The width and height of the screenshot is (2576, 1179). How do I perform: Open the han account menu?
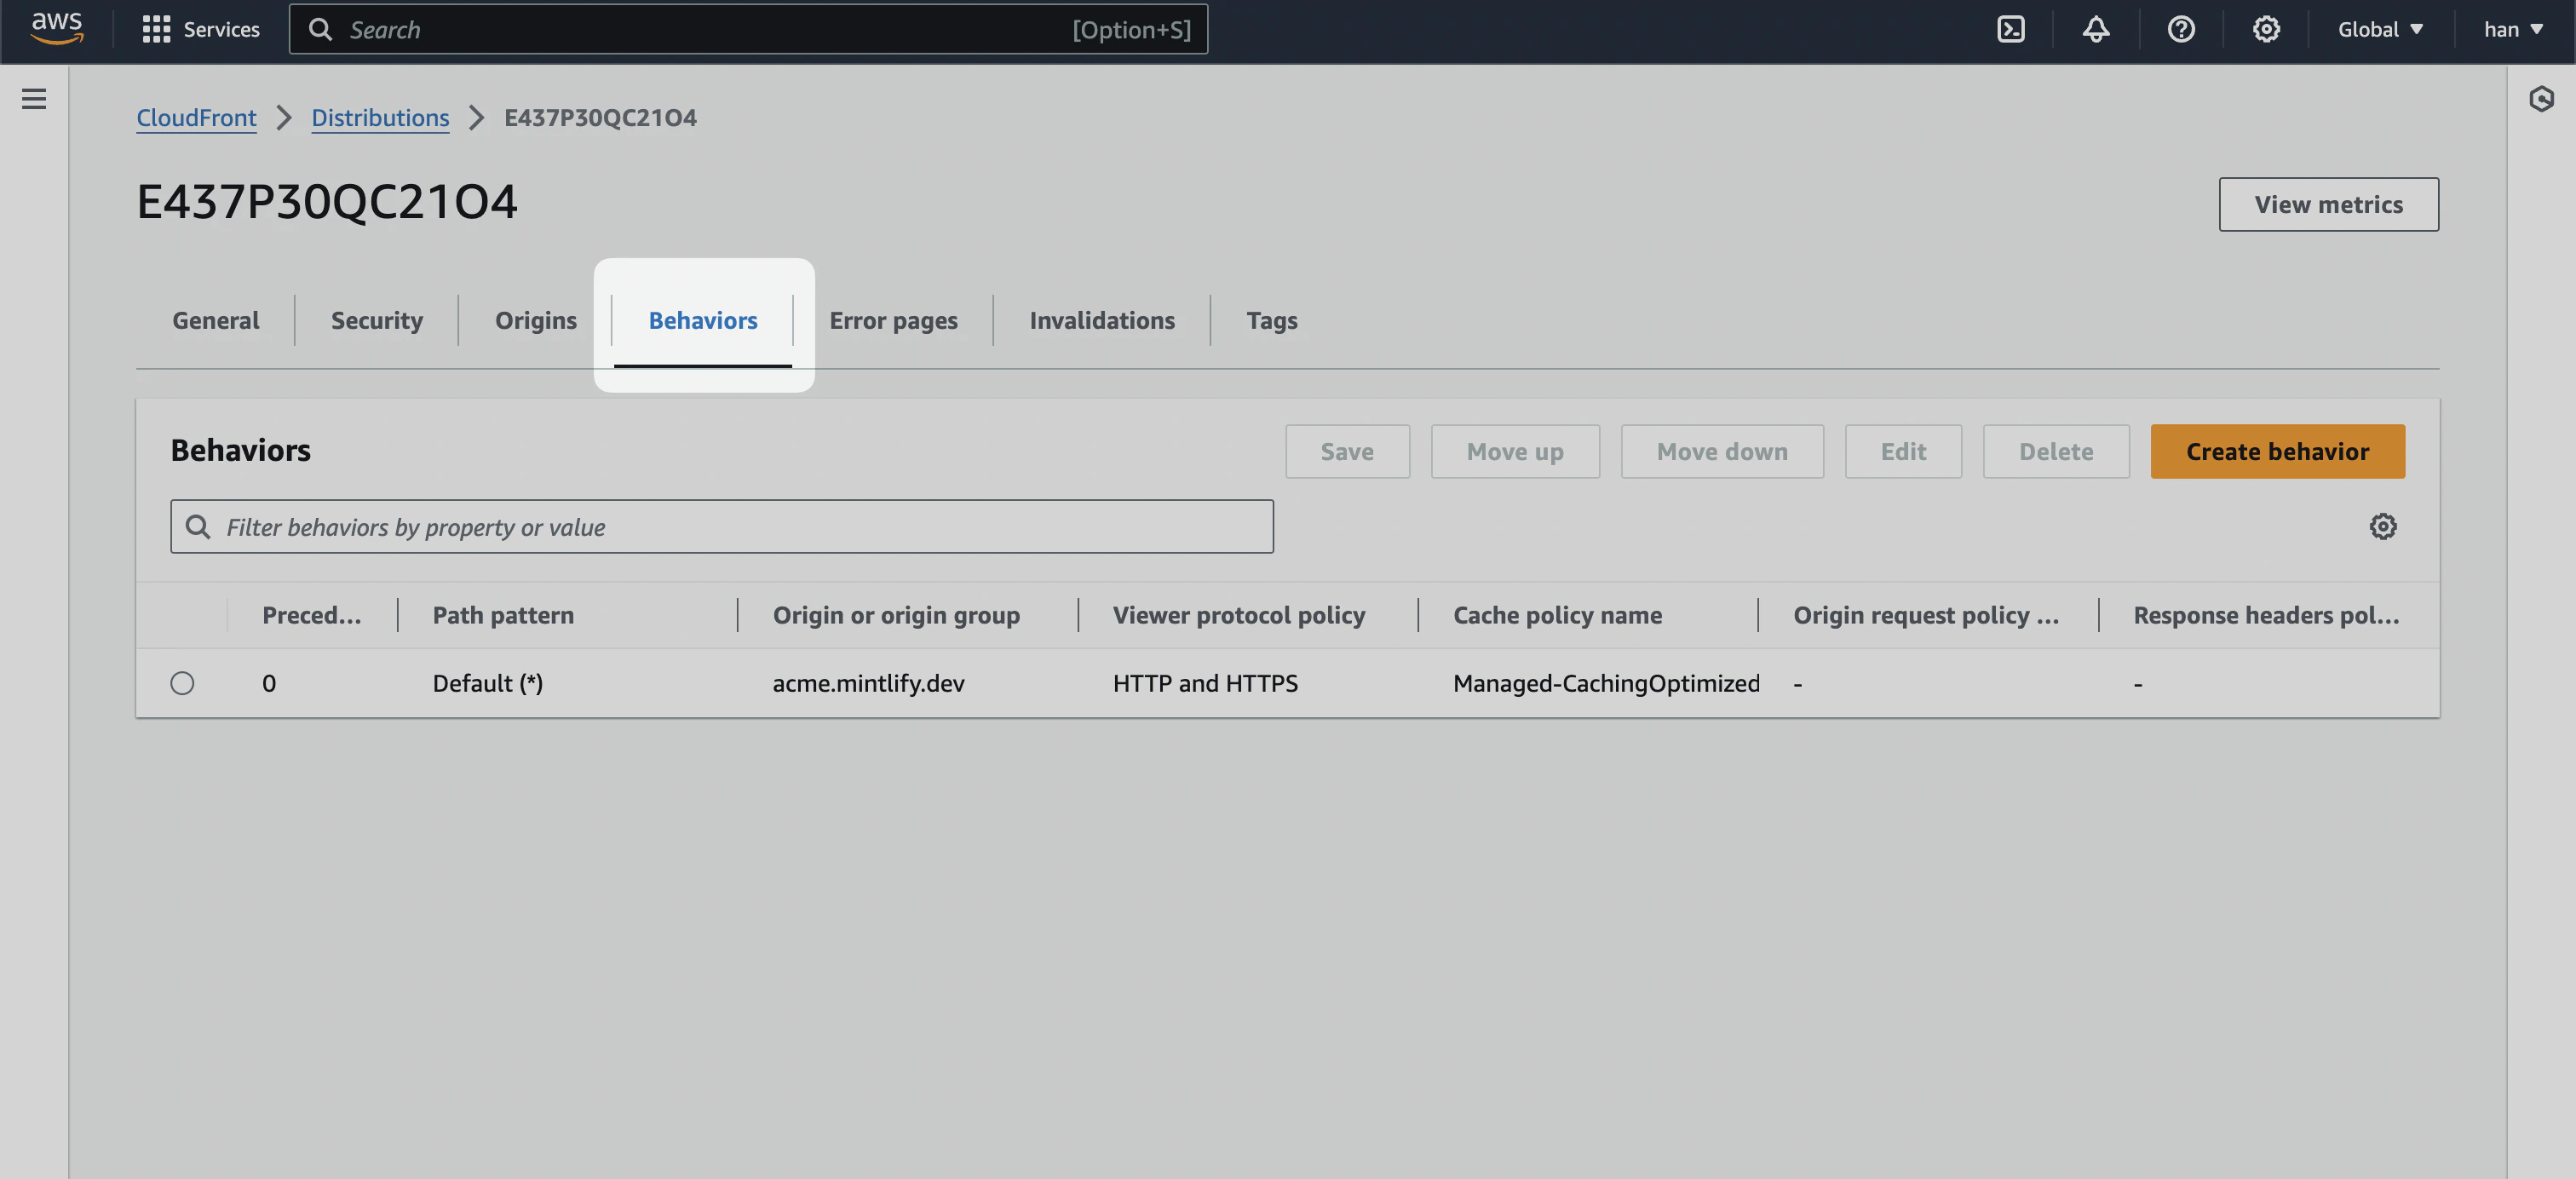pos(2512,29)
